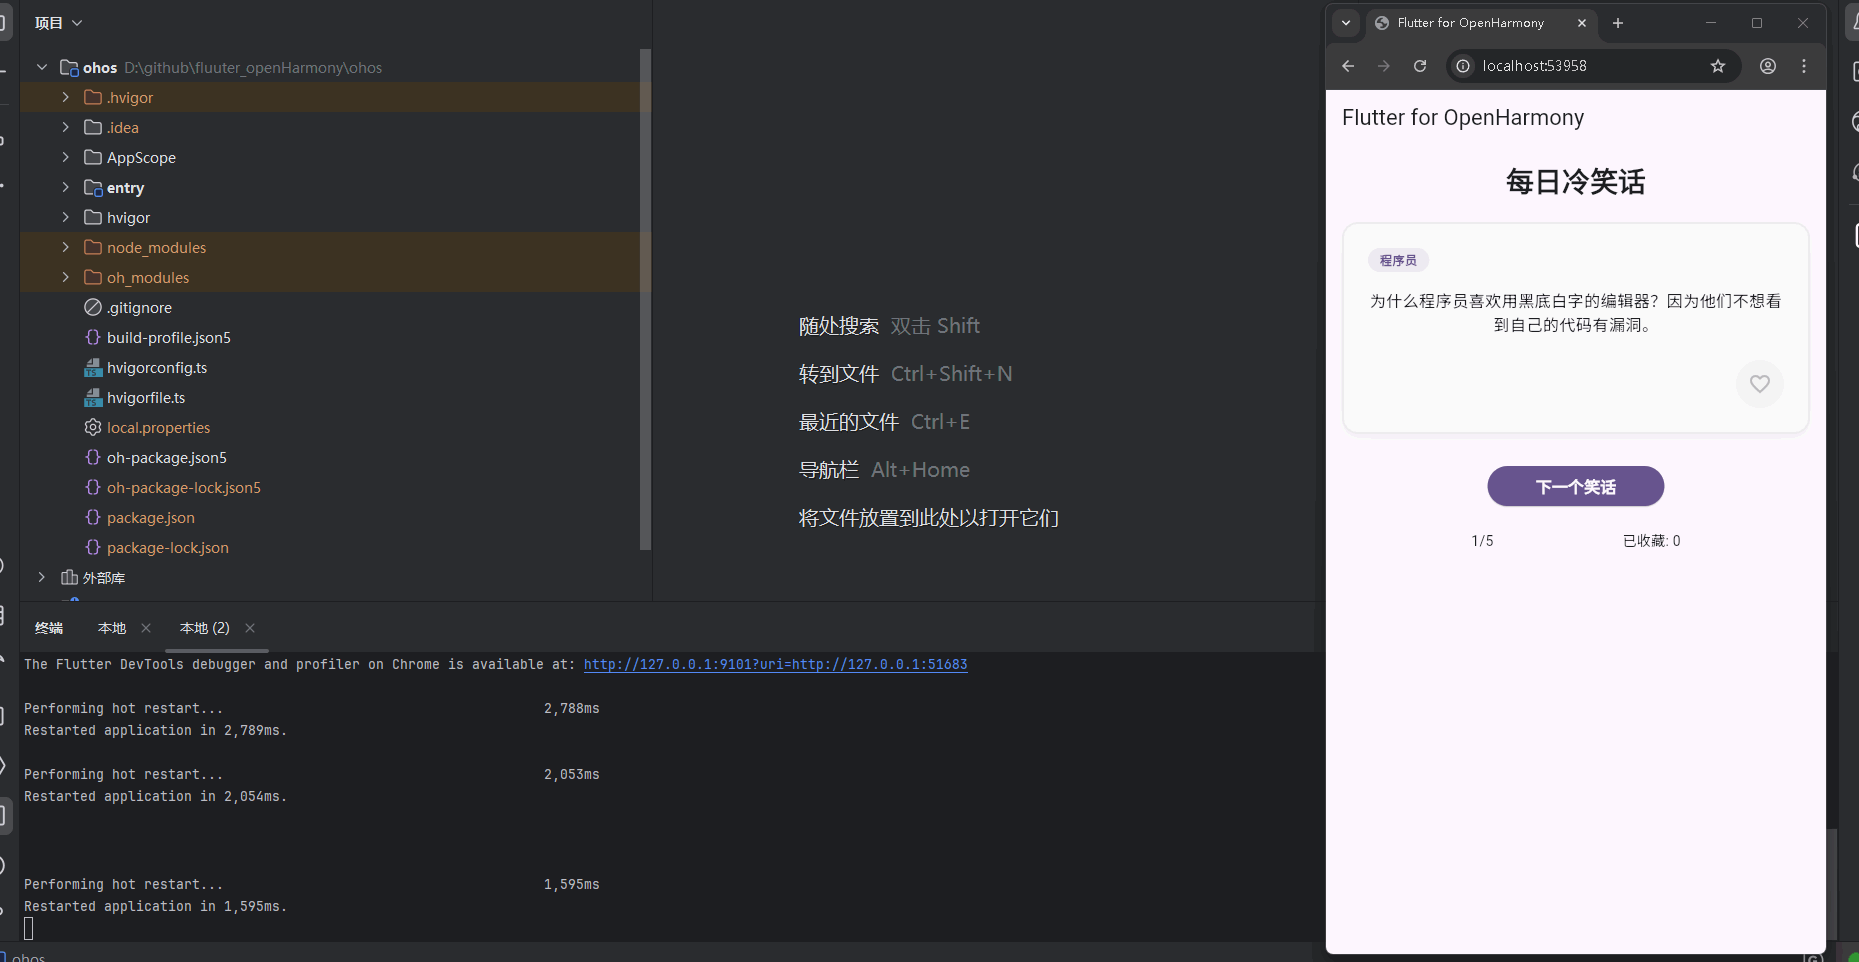The width and height of the screenshot is (1859, 962).
Task: Expand the .hvigor folder
Action: [66, 97]
